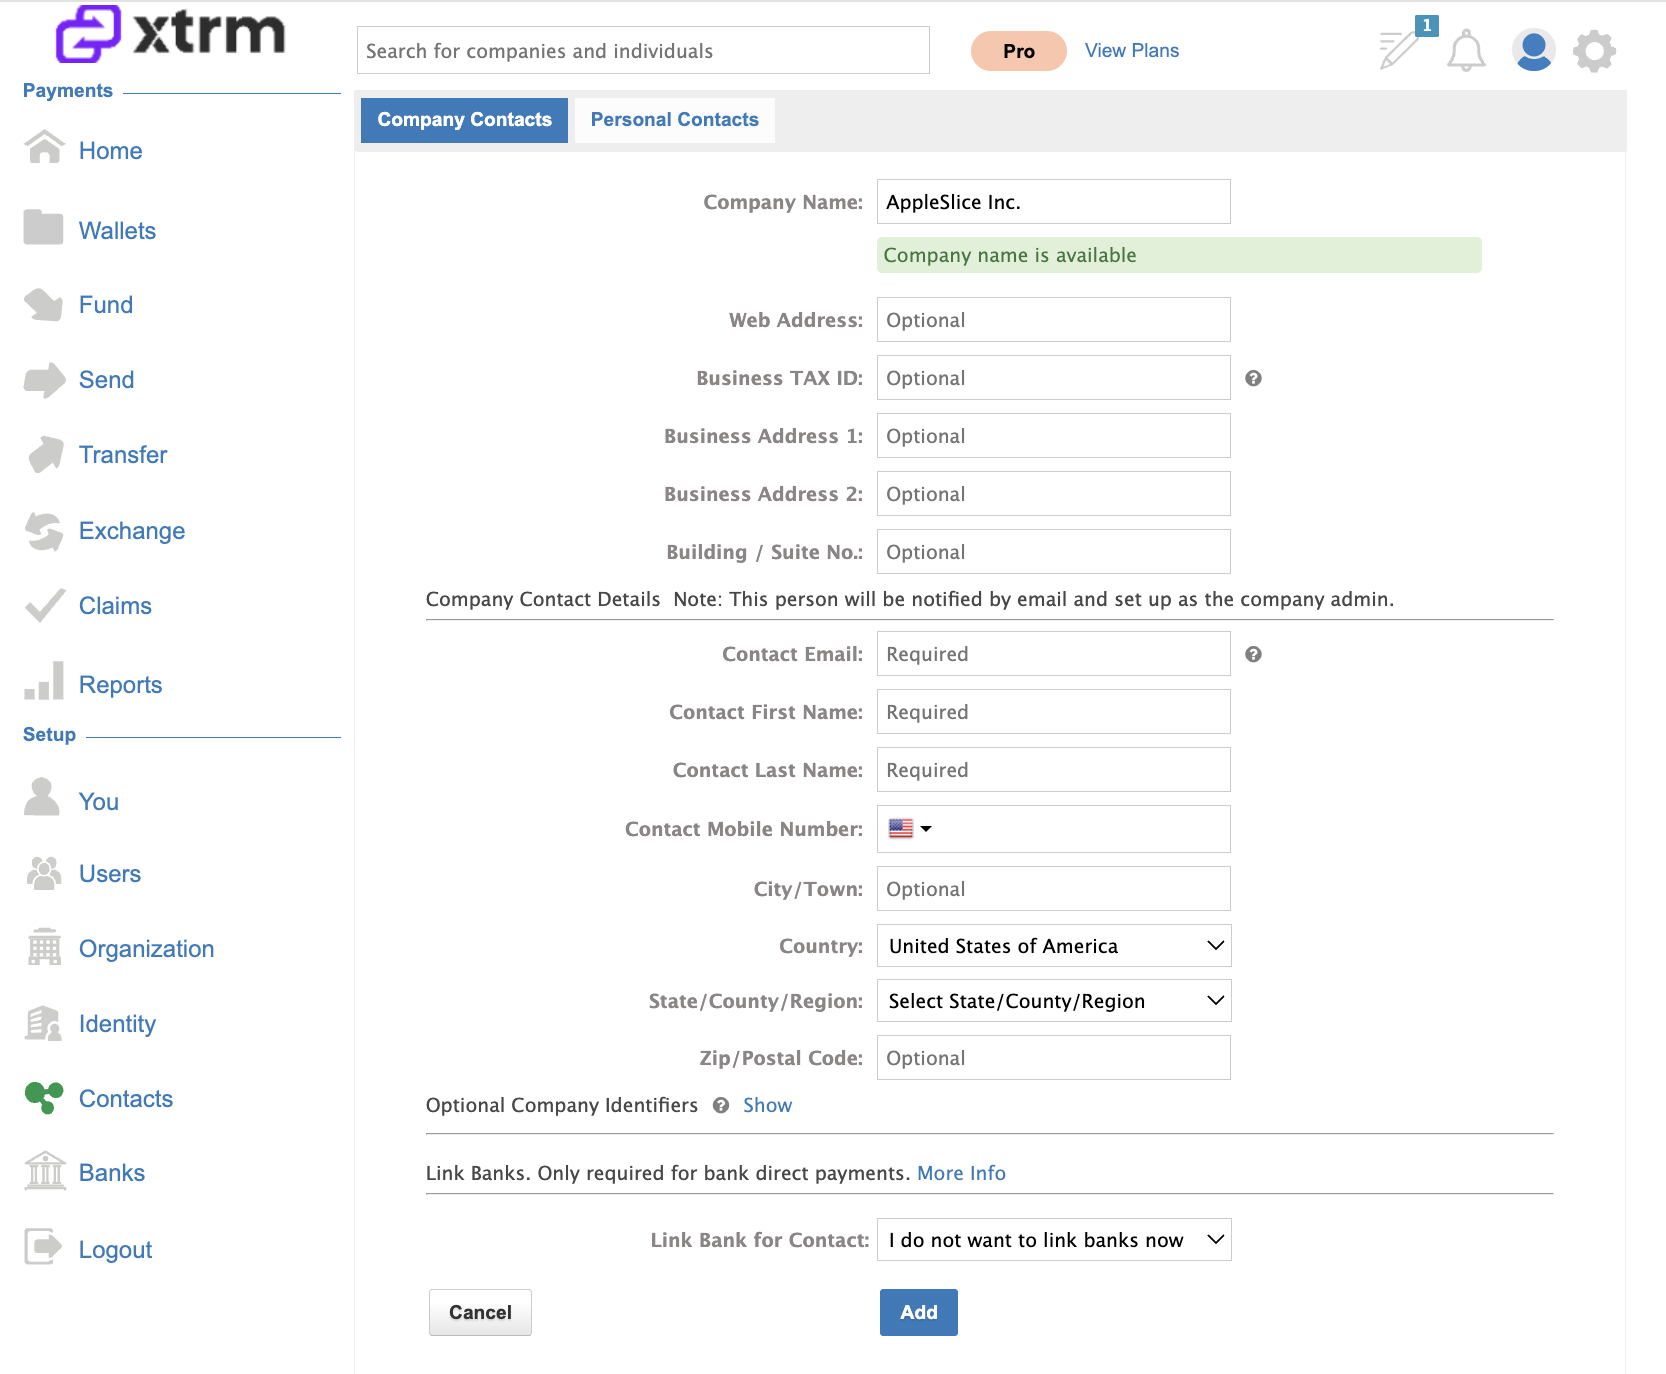1666x1374 pixels.
Task: Open Banks from the sidebar
Action: pyautogui.click(x=112, y=1173)
